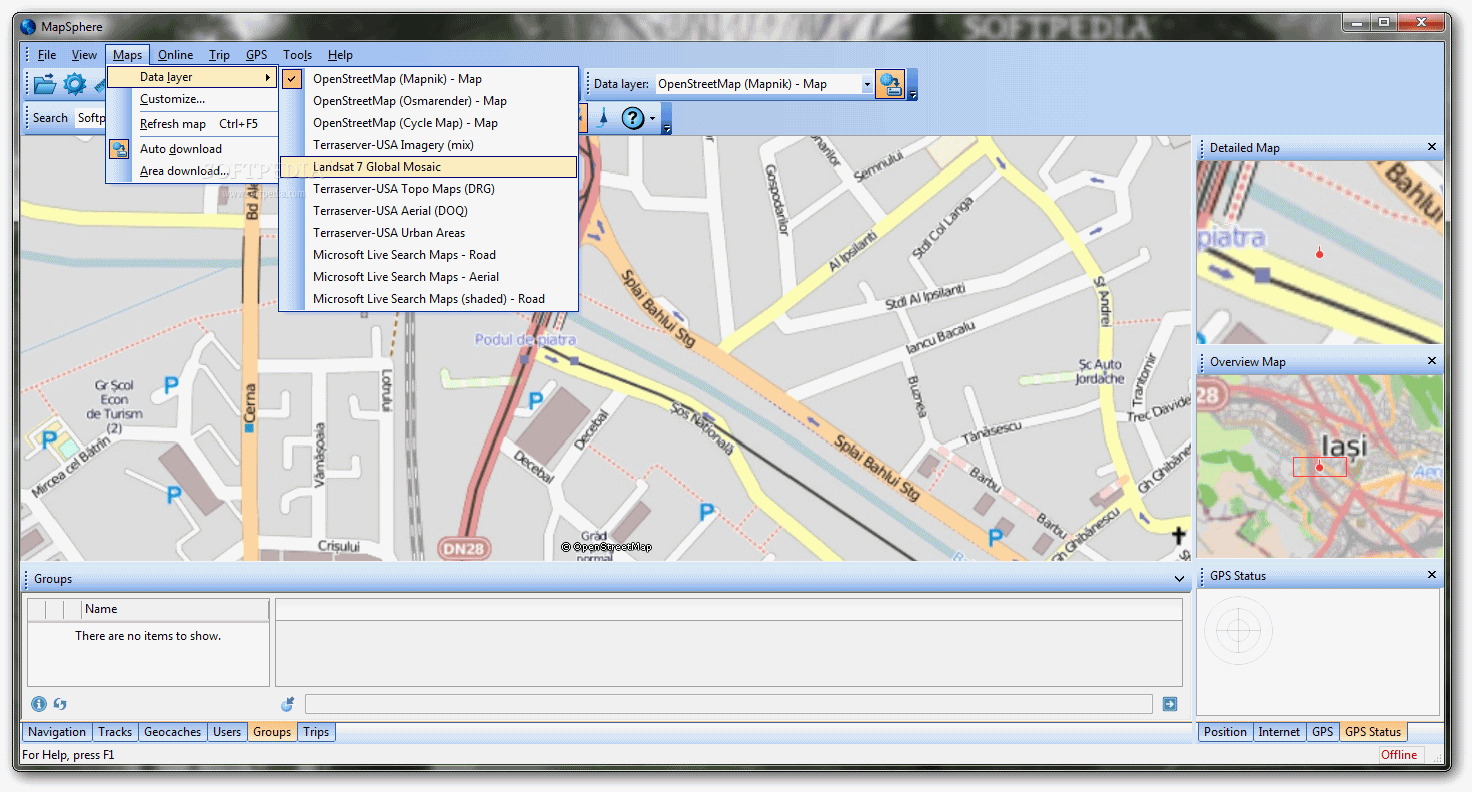This screenshot has width=1472, height=792.
Task: Close the Overview Map panel
Action: pyautogui.click(x=1431, y=361)
